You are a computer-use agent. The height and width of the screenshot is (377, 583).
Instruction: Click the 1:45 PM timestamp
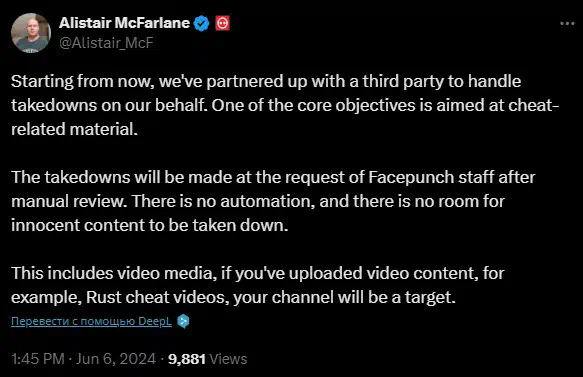point(38,359)
